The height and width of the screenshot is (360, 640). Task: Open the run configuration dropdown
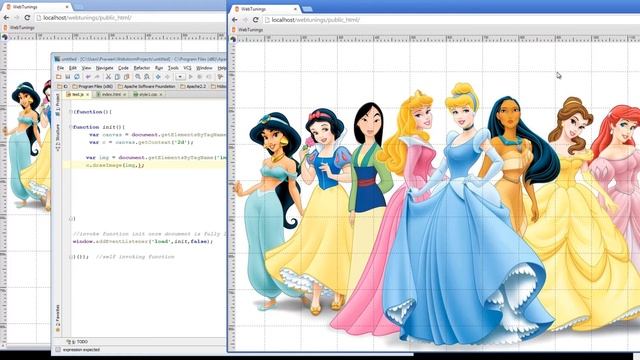pyautogui.click(x=180, y=77)
